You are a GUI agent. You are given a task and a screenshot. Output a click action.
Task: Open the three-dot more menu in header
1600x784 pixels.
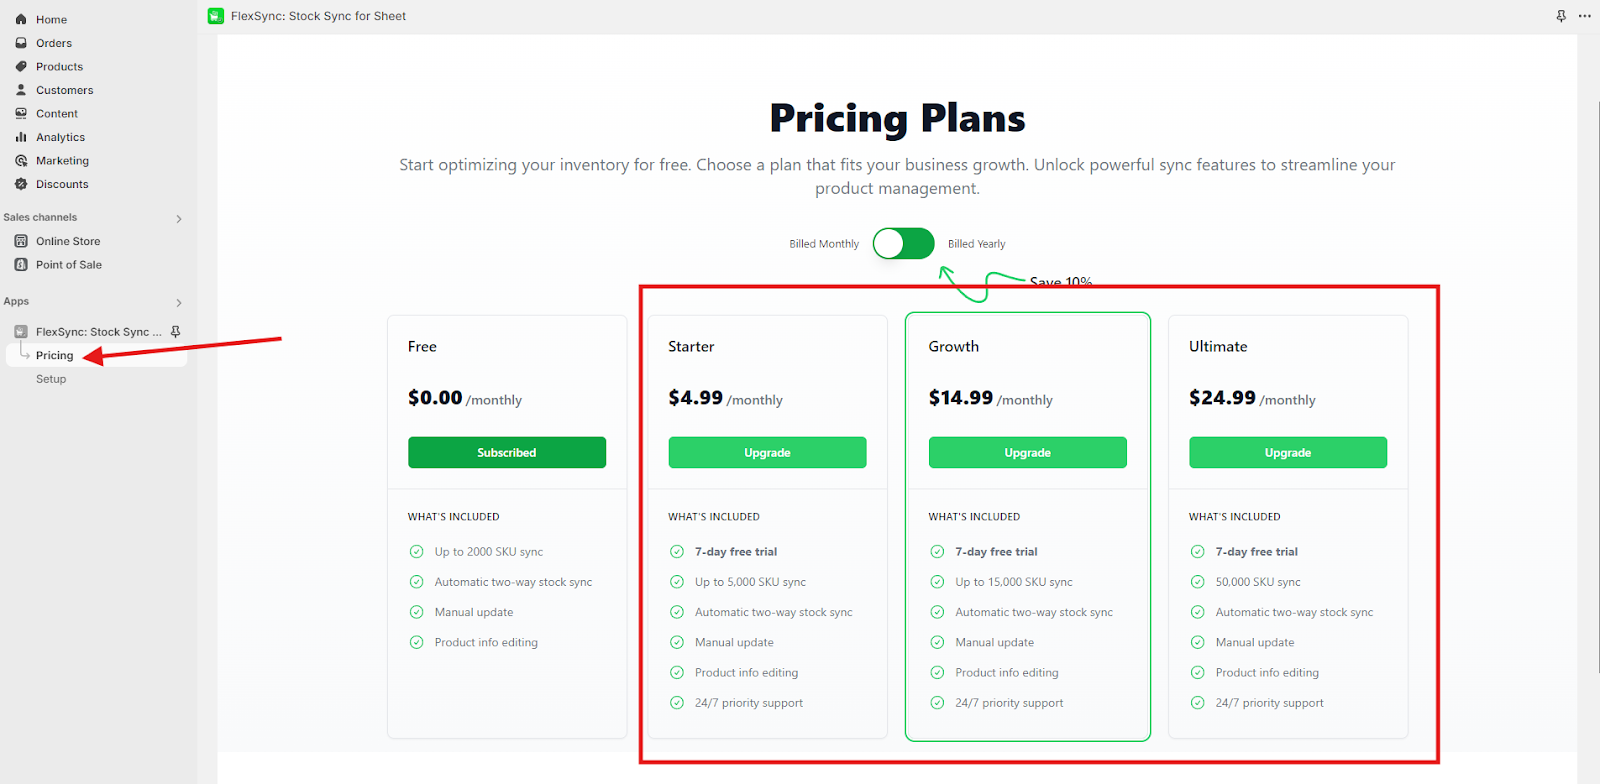[x=1584, y=16]
